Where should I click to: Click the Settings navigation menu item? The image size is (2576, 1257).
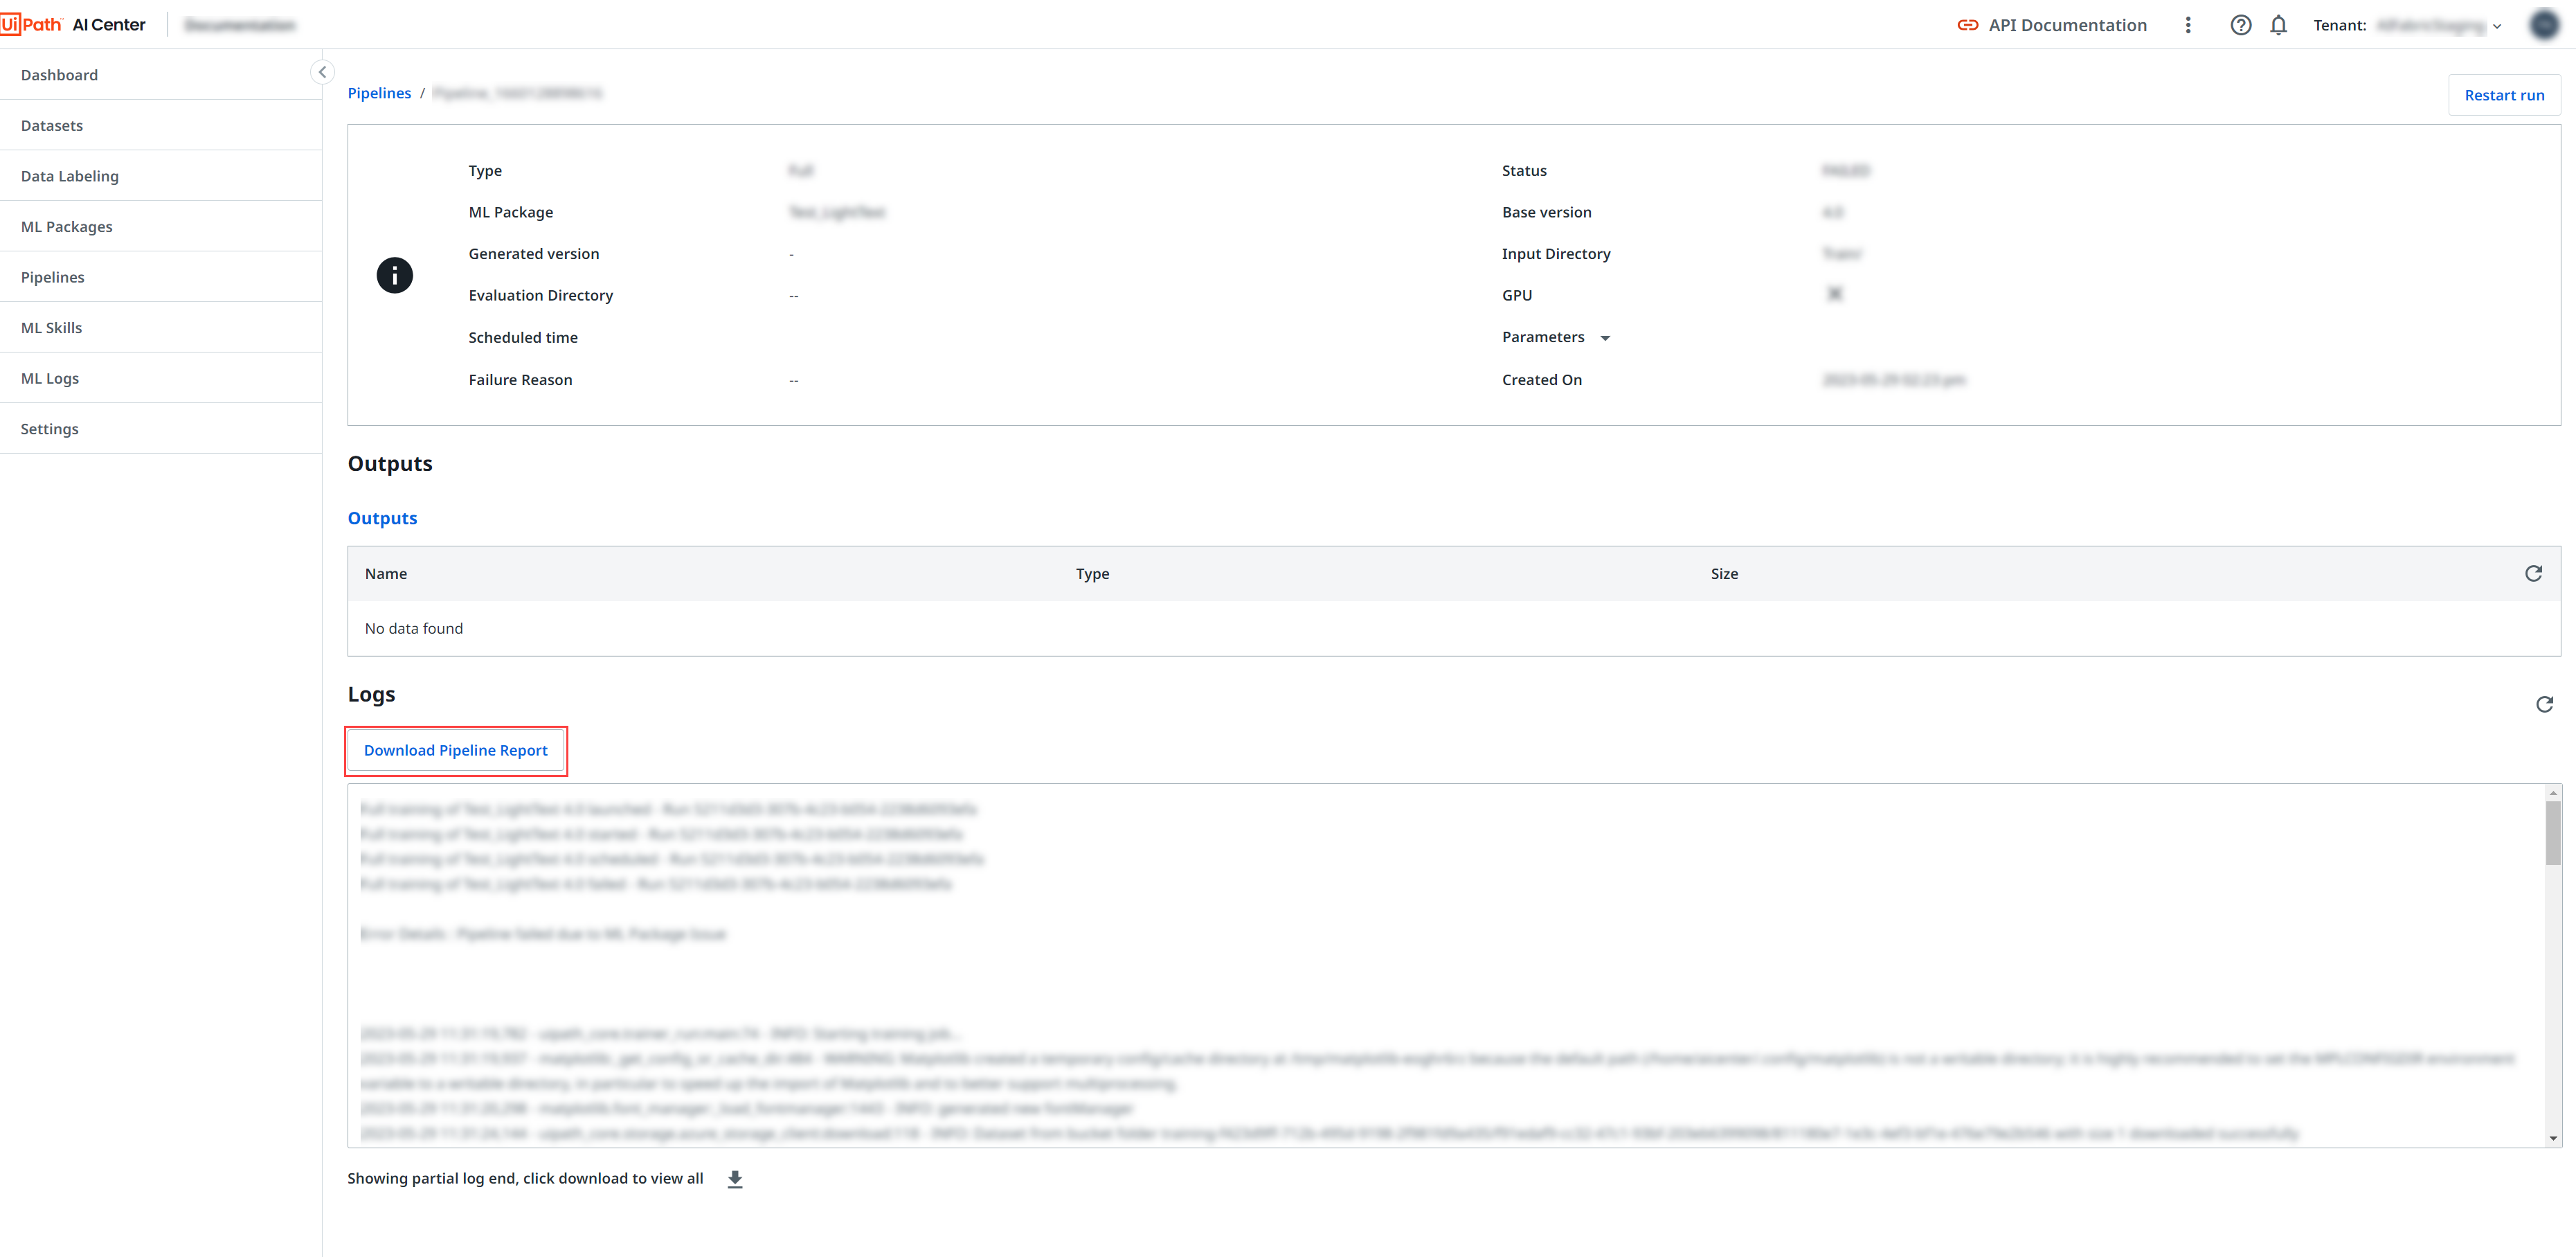tap(49, 427)
